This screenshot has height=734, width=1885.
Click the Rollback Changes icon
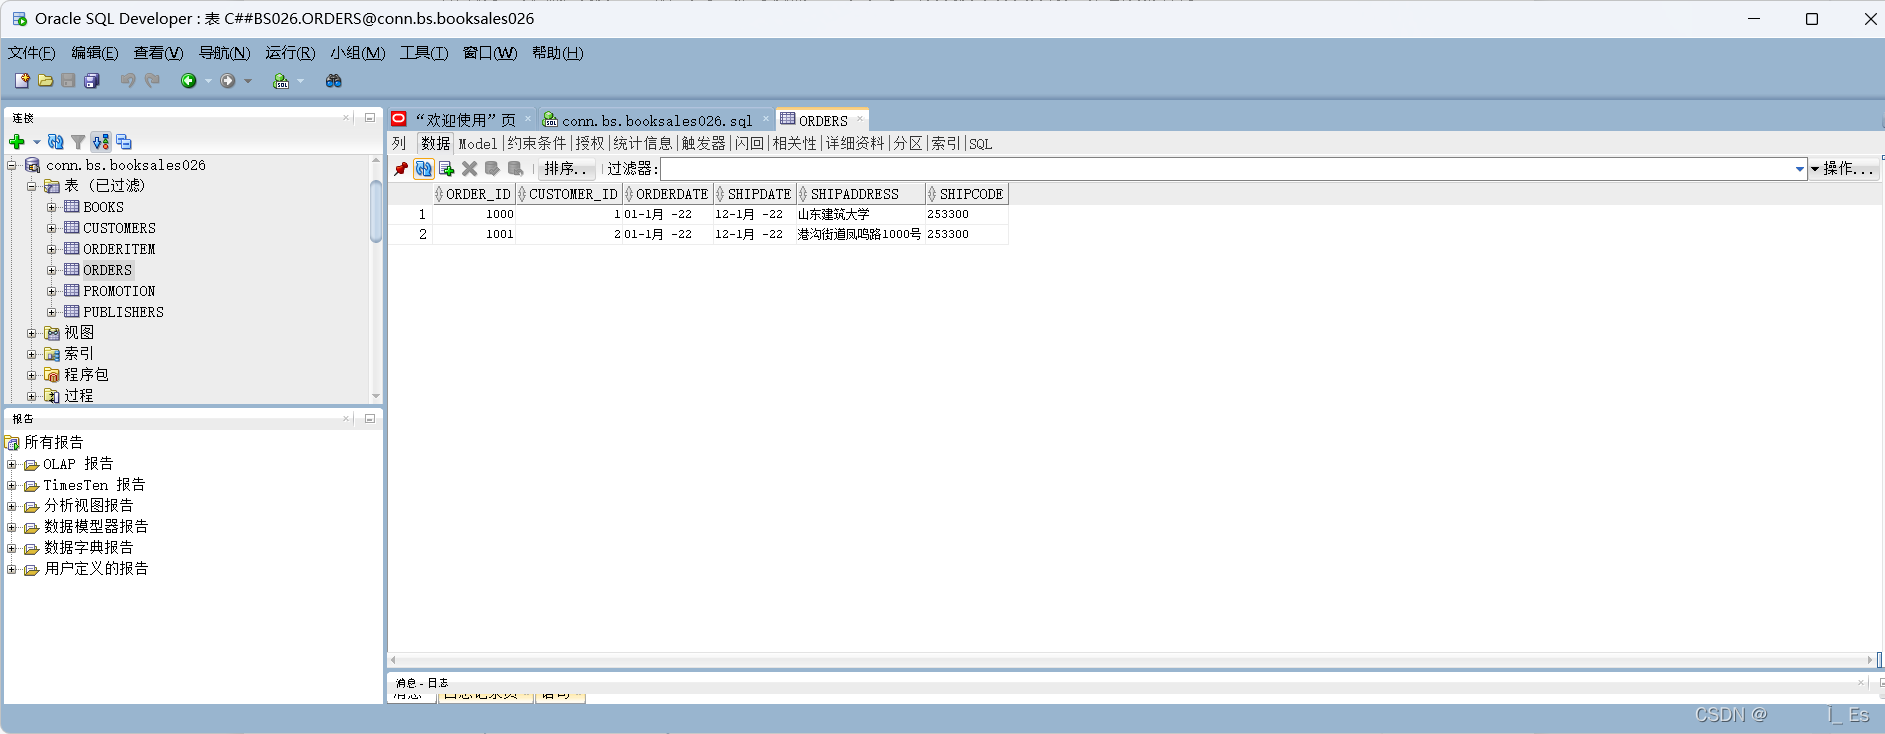click(x=515, y=169)
